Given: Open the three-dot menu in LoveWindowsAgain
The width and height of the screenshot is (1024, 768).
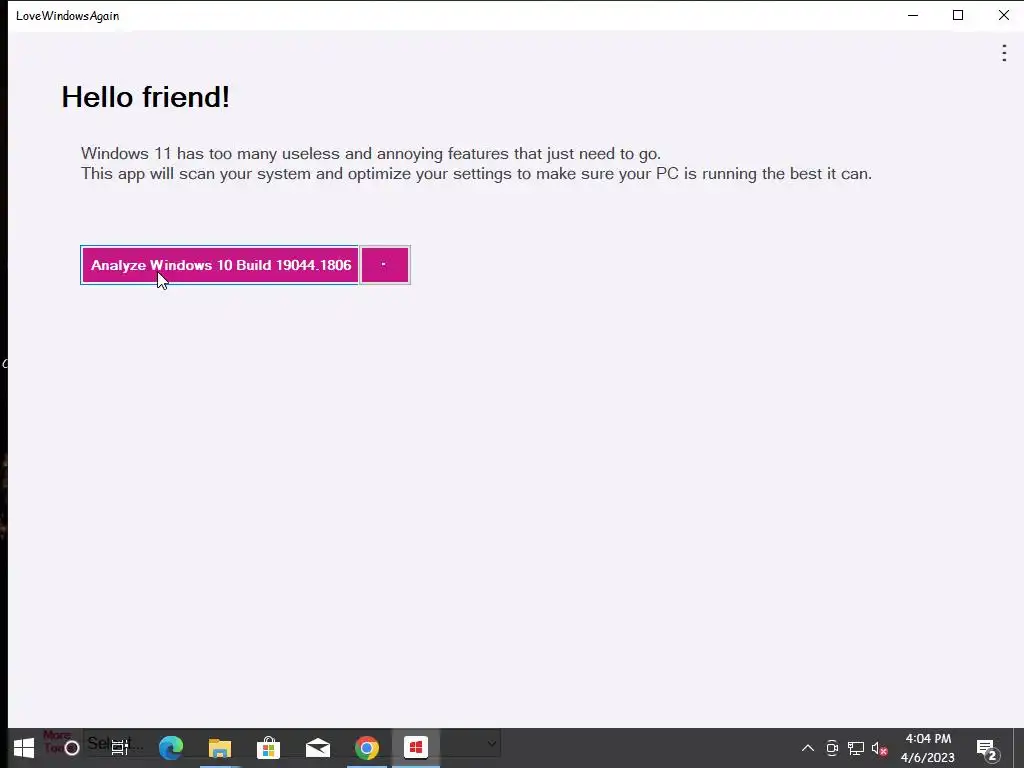Looking at the screenshot, I should (1004, 53).
